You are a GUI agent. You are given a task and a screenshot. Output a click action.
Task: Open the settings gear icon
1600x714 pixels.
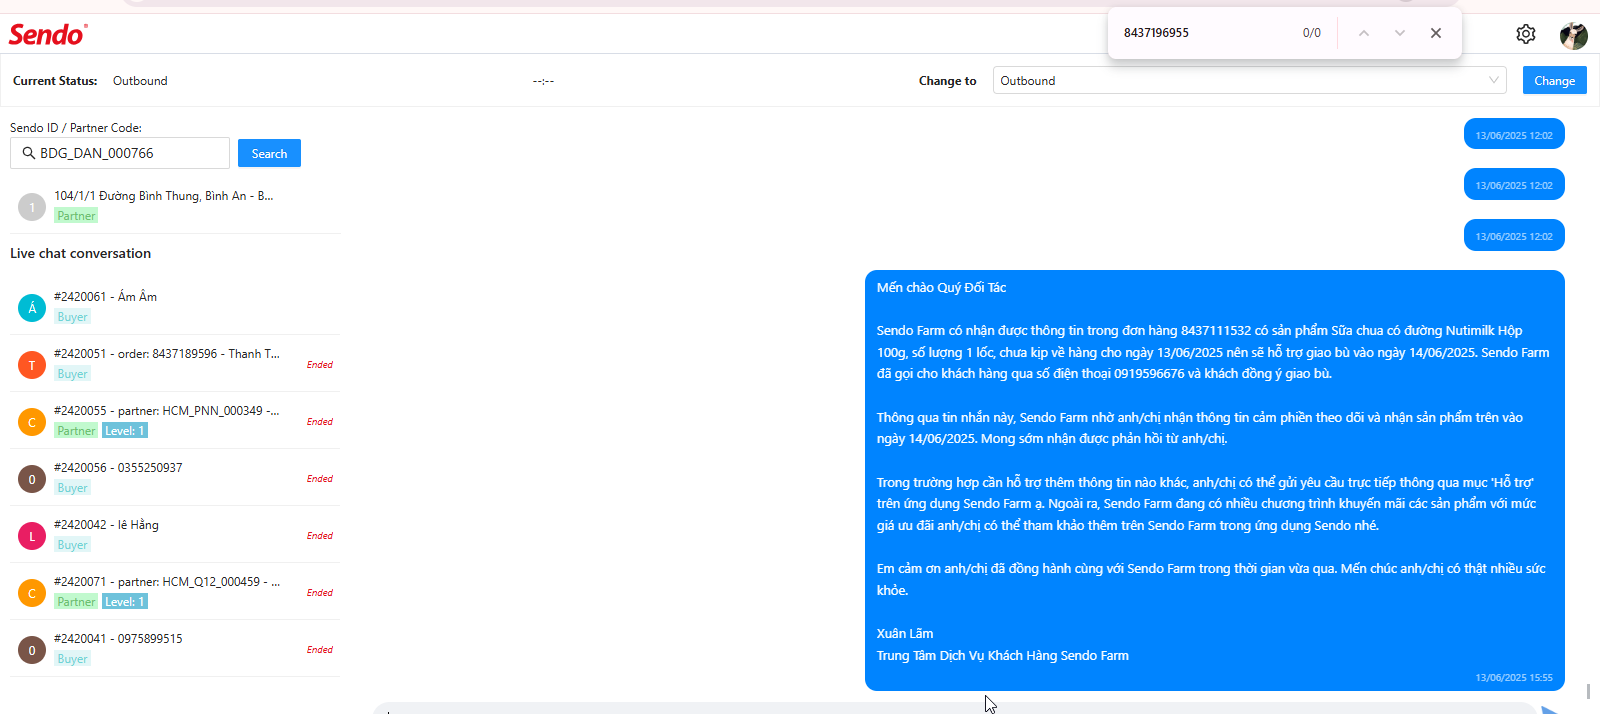coord(1525,34)
